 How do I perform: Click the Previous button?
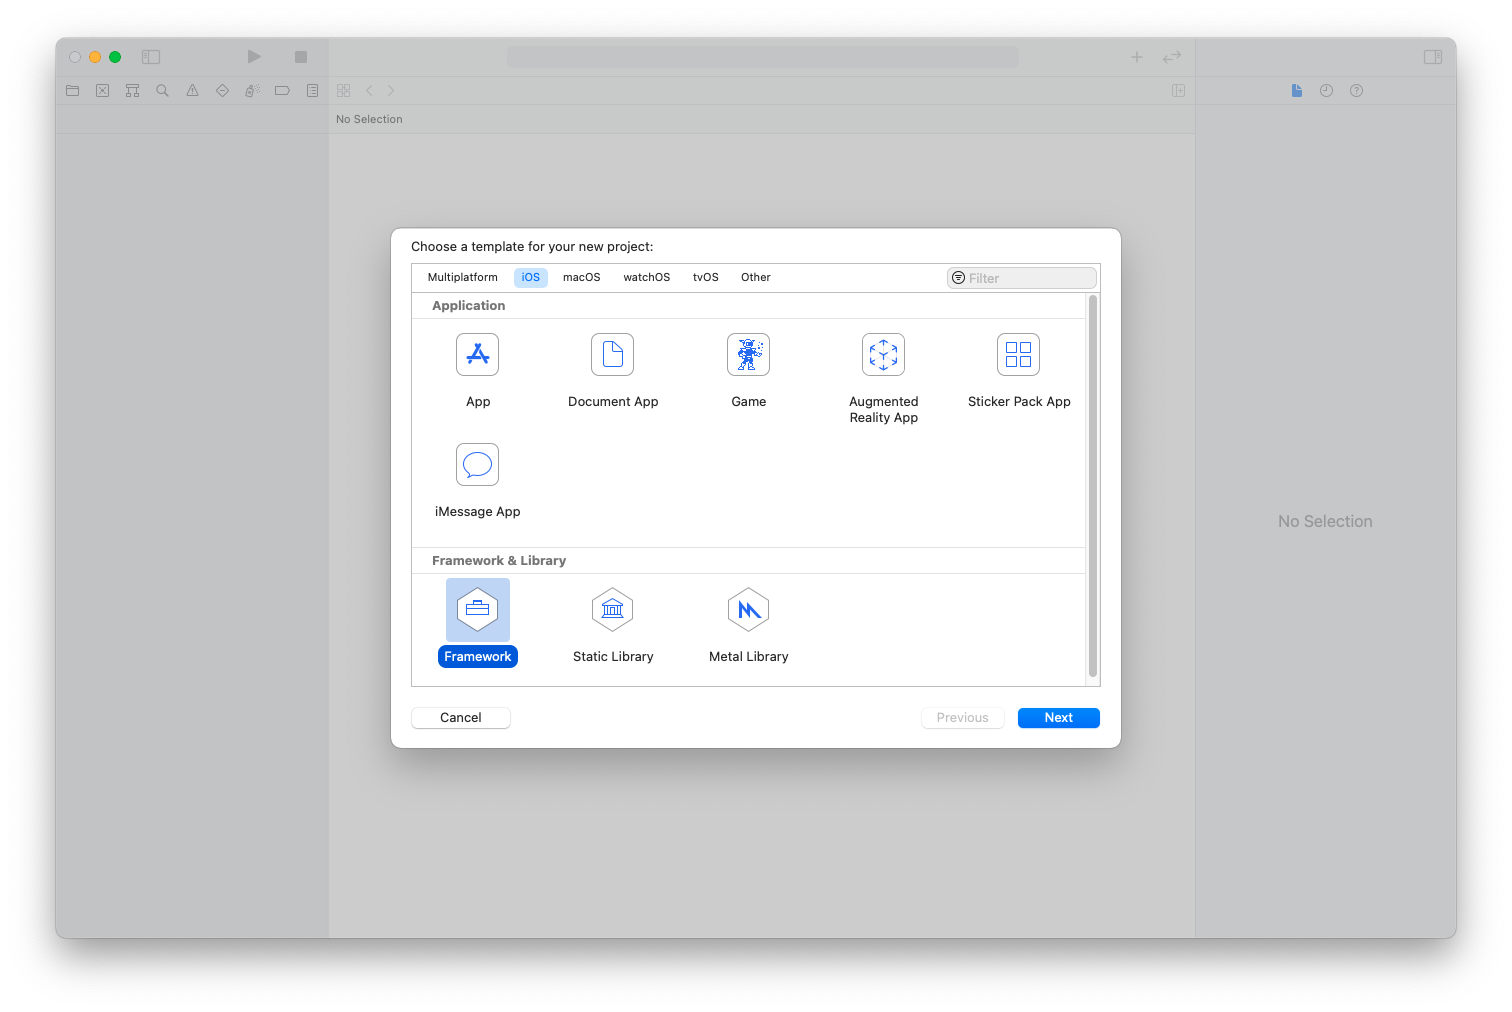(x=962, y=718)
